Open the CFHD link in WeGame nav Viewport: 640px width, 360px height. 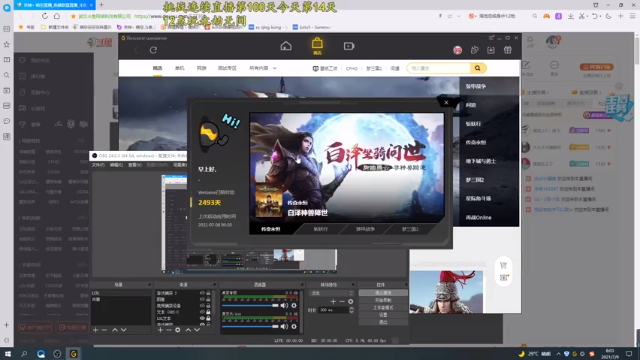(x=351, y=68)
